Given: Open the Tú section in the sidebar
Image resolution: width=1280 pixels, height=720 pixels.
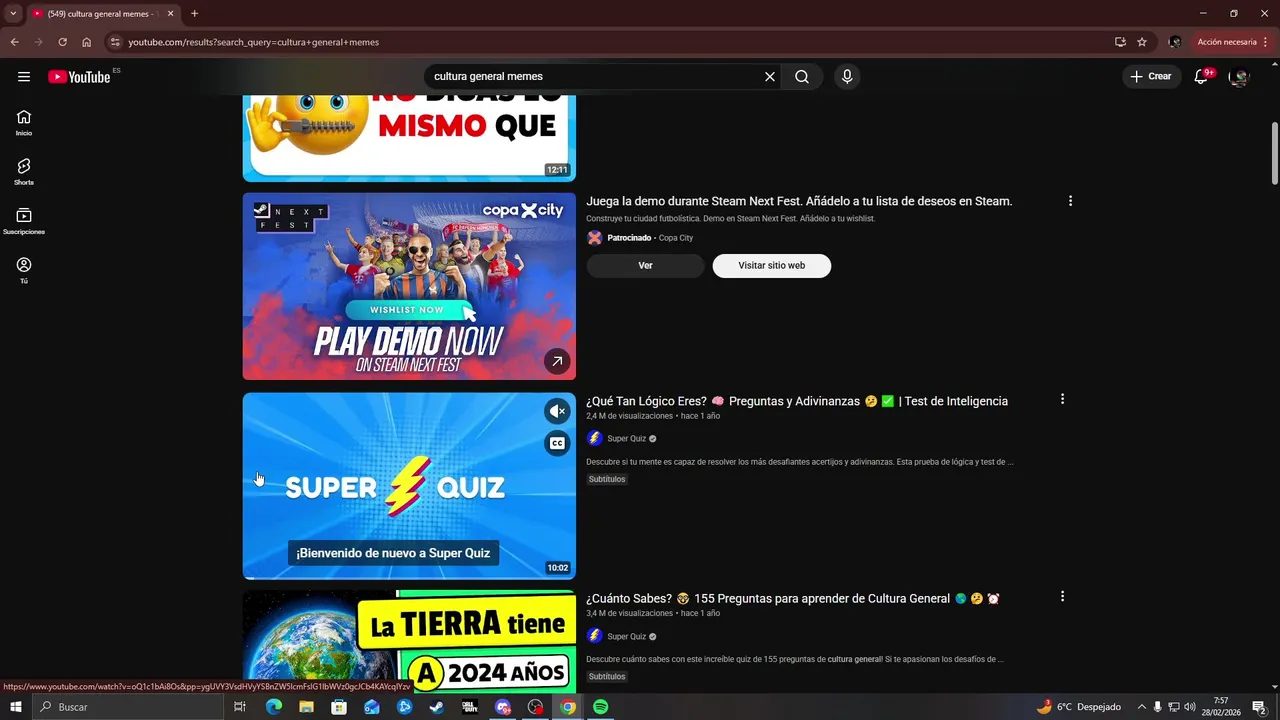Looking at the screenshot, I should tap(24, 270).
